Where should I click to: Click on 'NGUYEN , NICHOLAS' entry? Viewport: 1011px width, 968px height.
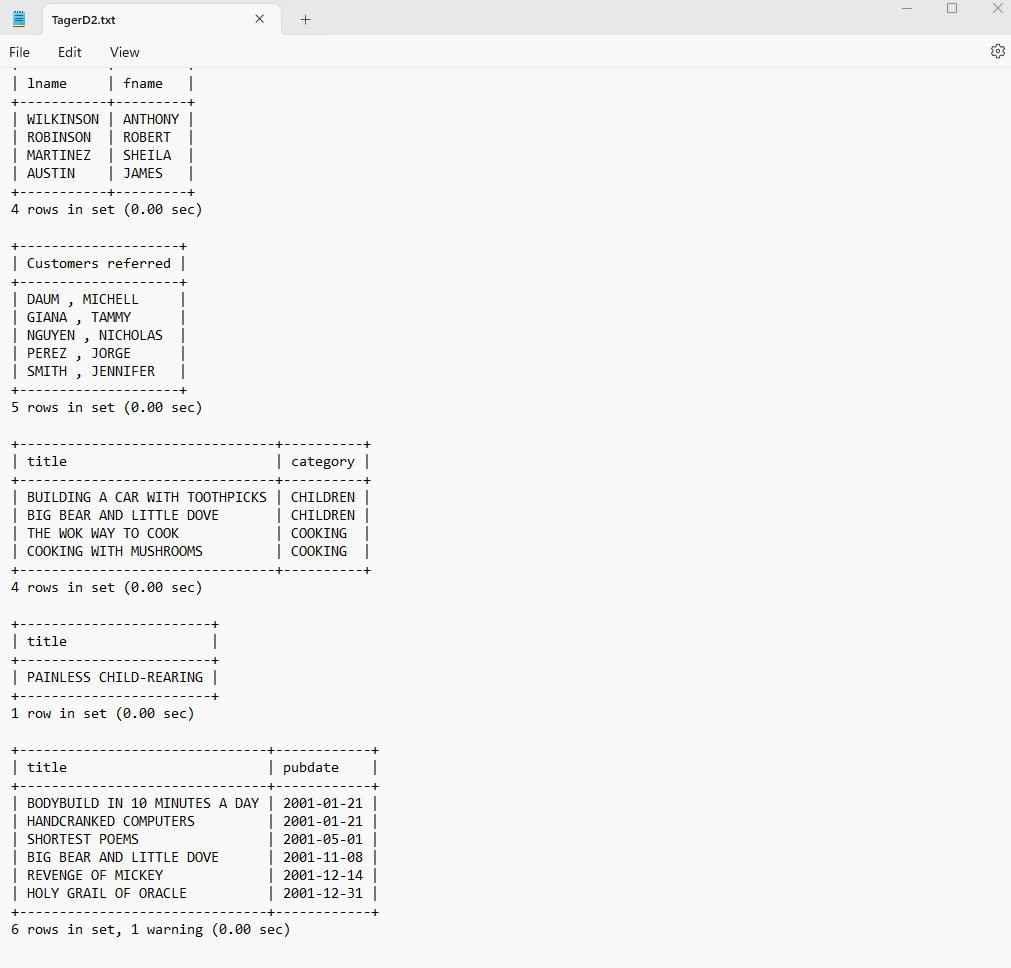click(x=95, y=335)
